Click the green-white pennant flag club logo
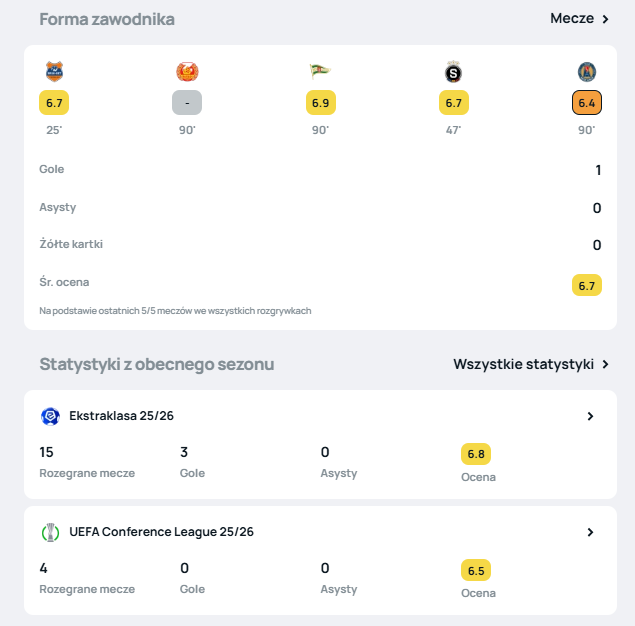 point(320,71)
